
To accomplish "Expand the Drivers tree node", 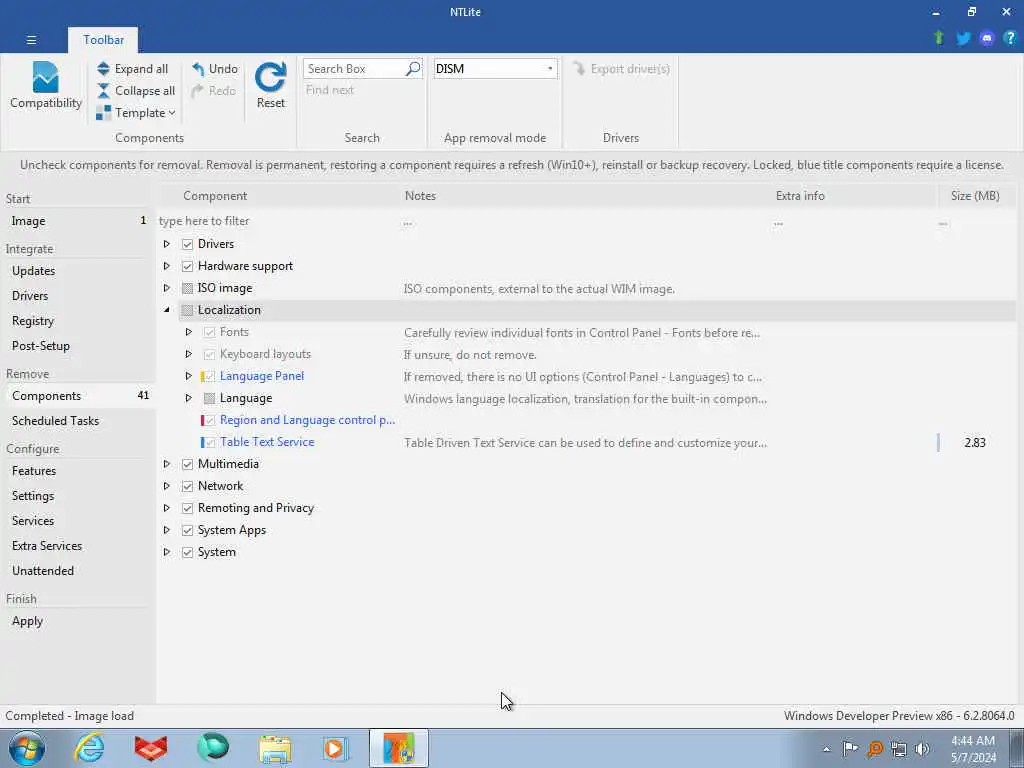I will [x=167, y=244].
